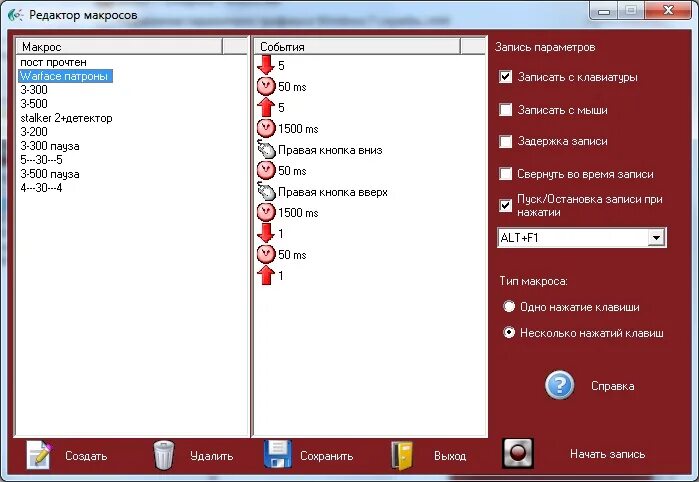
Task: Minimize the Редактор макросов window
Action: click(604, 11)
